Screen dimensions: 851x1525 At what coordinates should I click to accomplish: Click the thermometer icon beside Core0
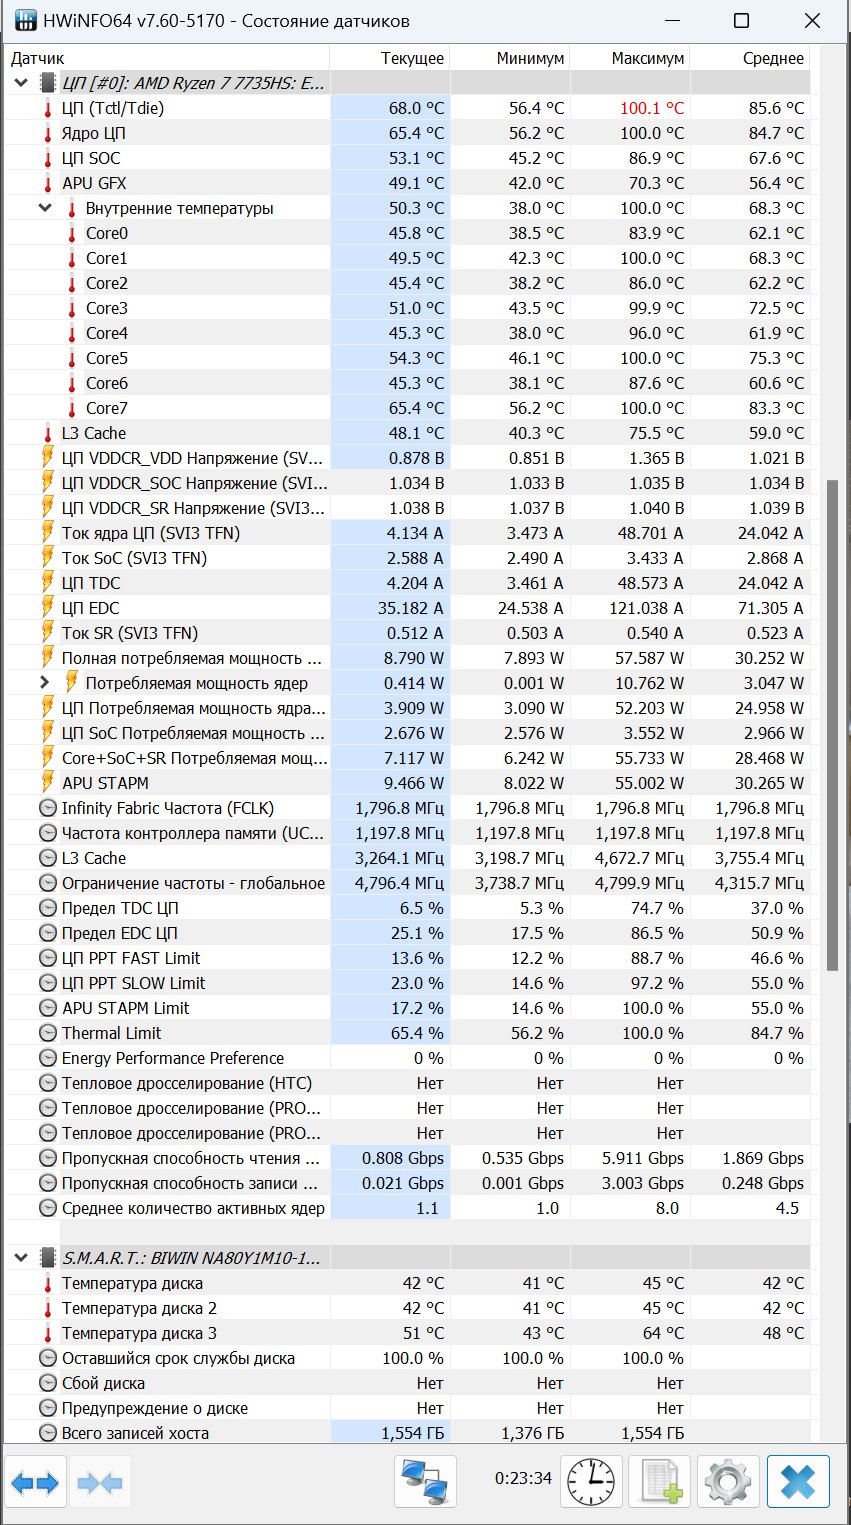71,233
